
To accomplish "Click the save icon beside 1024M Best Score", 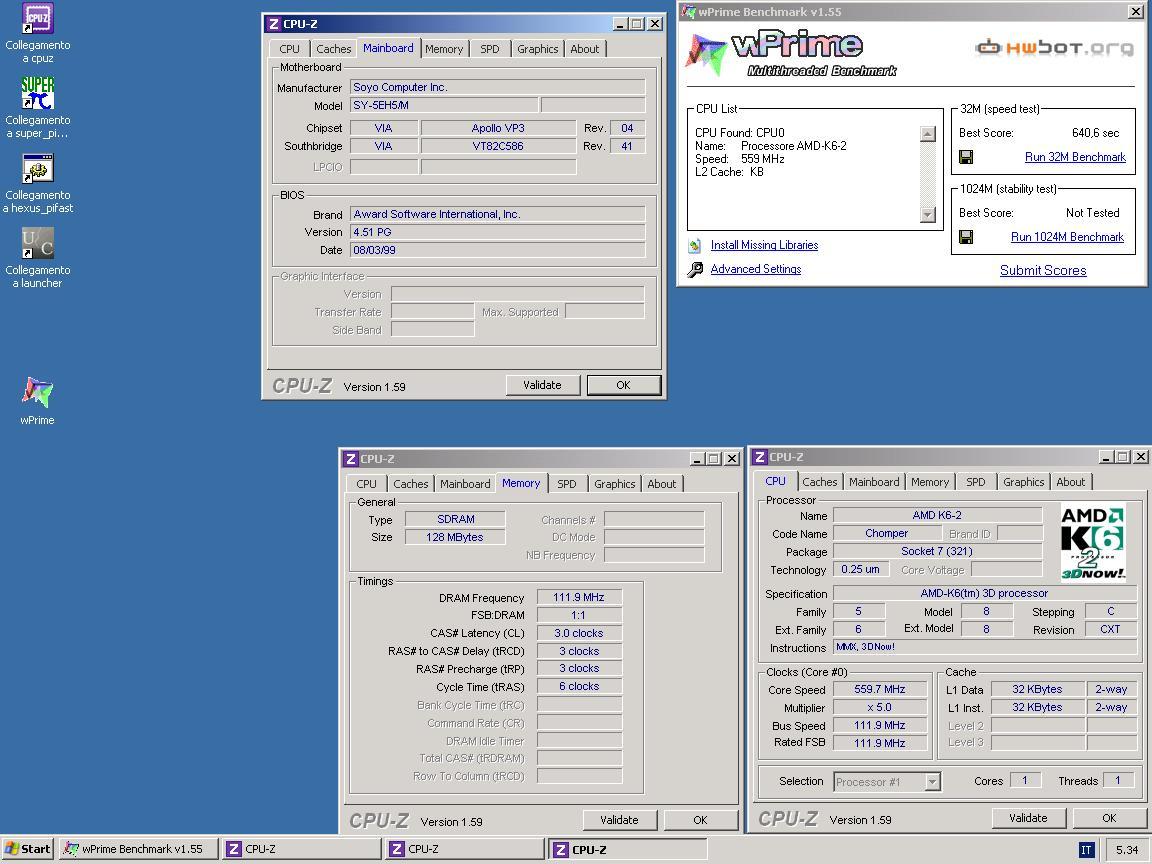I will click(x=966, y=237).
